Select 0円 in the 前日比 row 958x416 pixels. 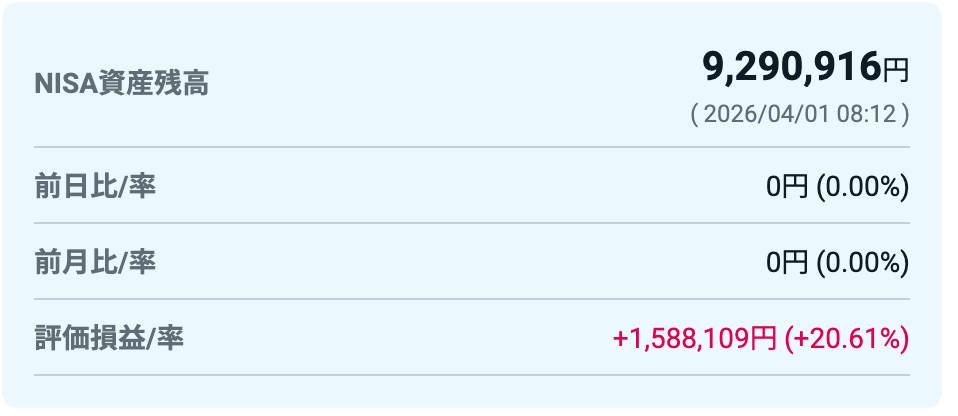787,187
